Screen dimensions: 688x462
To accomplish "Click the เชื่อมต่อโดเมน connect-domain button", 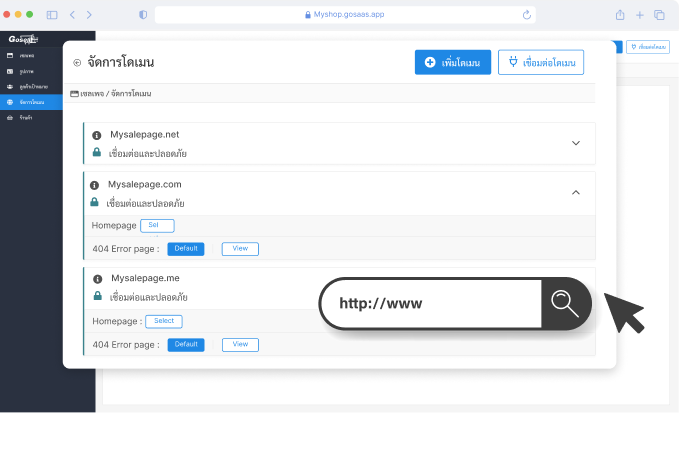I will coord(541,62).
